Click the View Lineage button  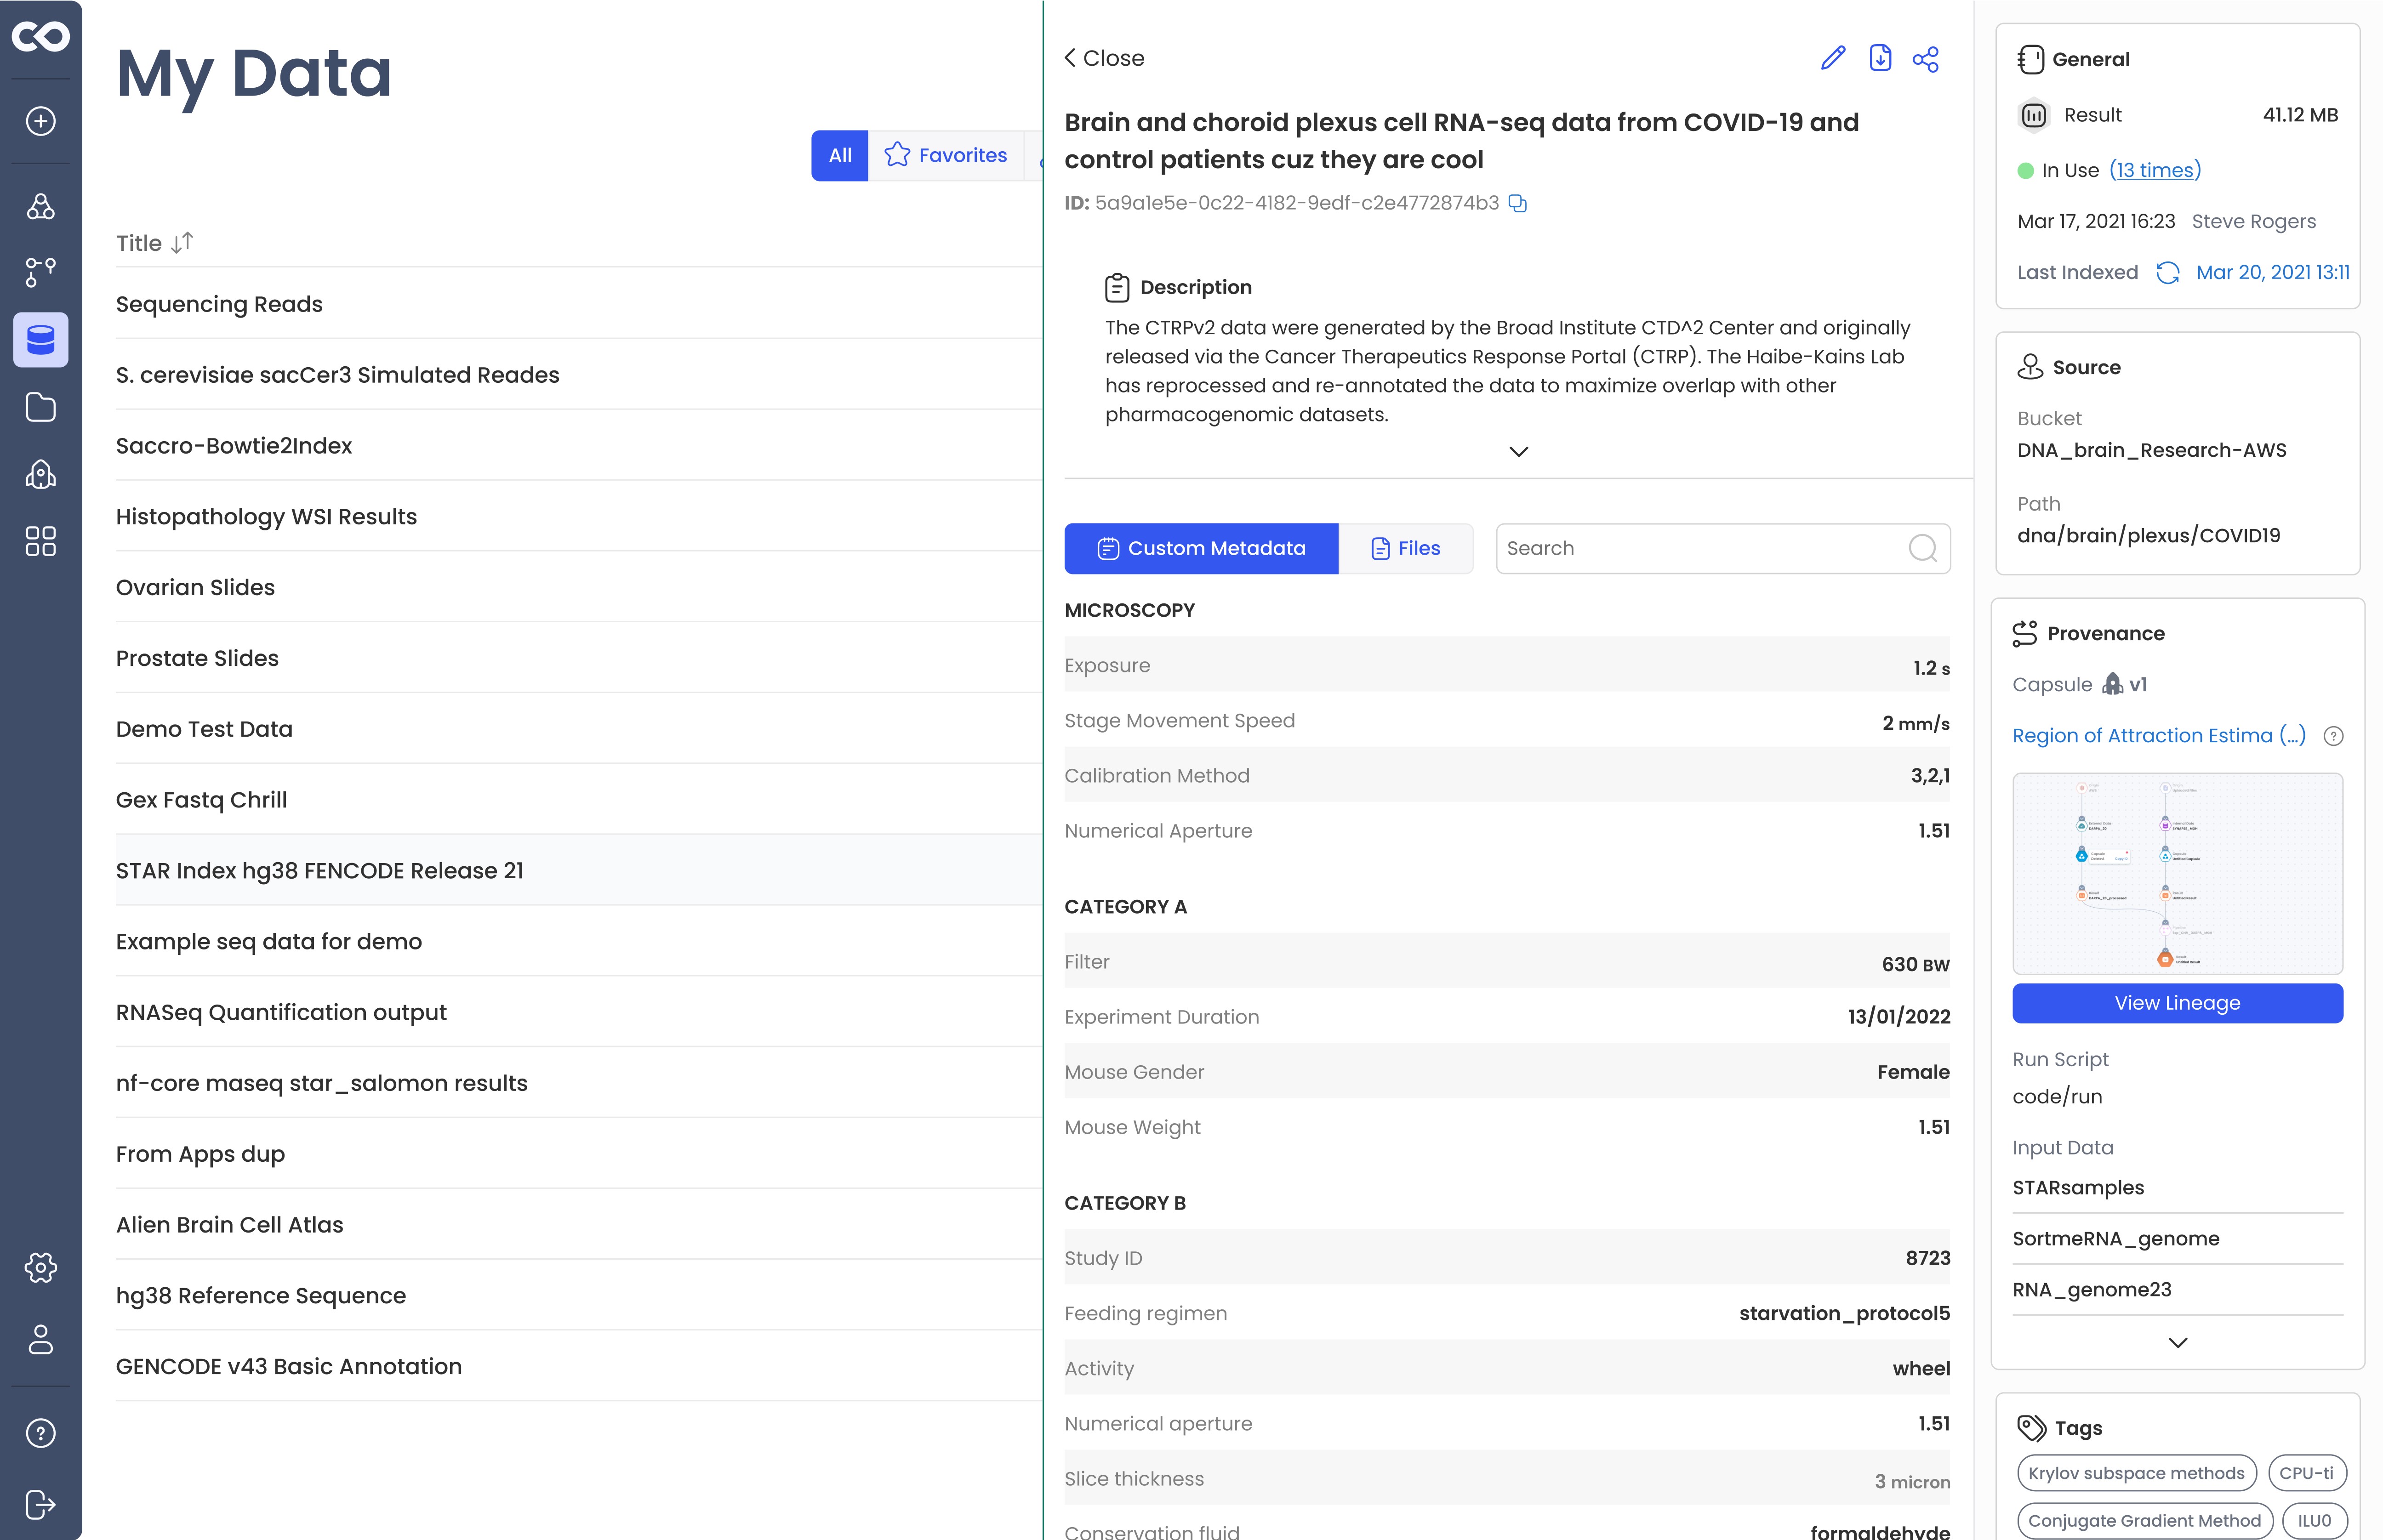(2177, 1003)
